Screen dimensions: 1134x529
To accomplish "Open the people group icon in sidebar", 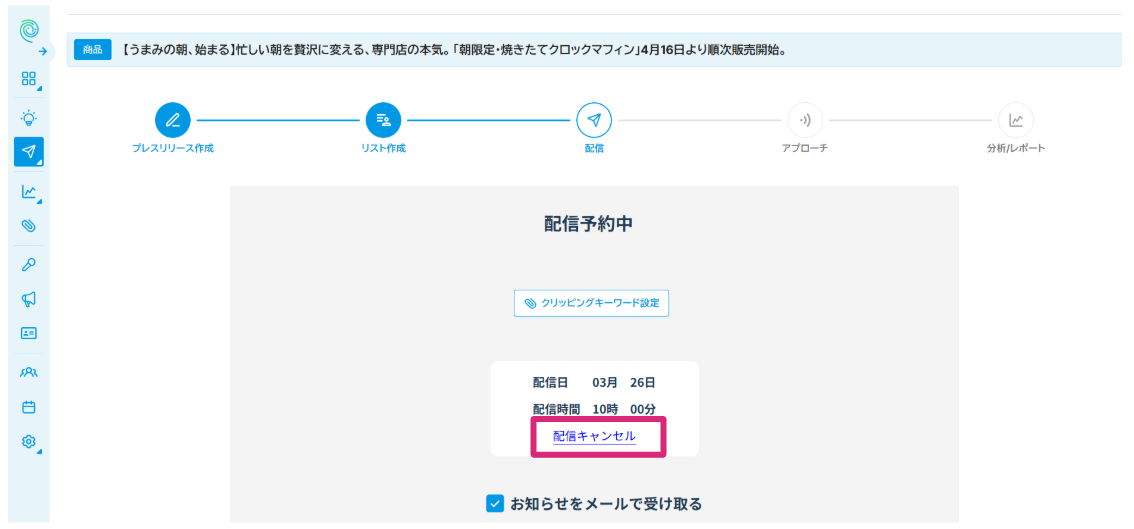I will pyautogui.click(x=29, y=372).
